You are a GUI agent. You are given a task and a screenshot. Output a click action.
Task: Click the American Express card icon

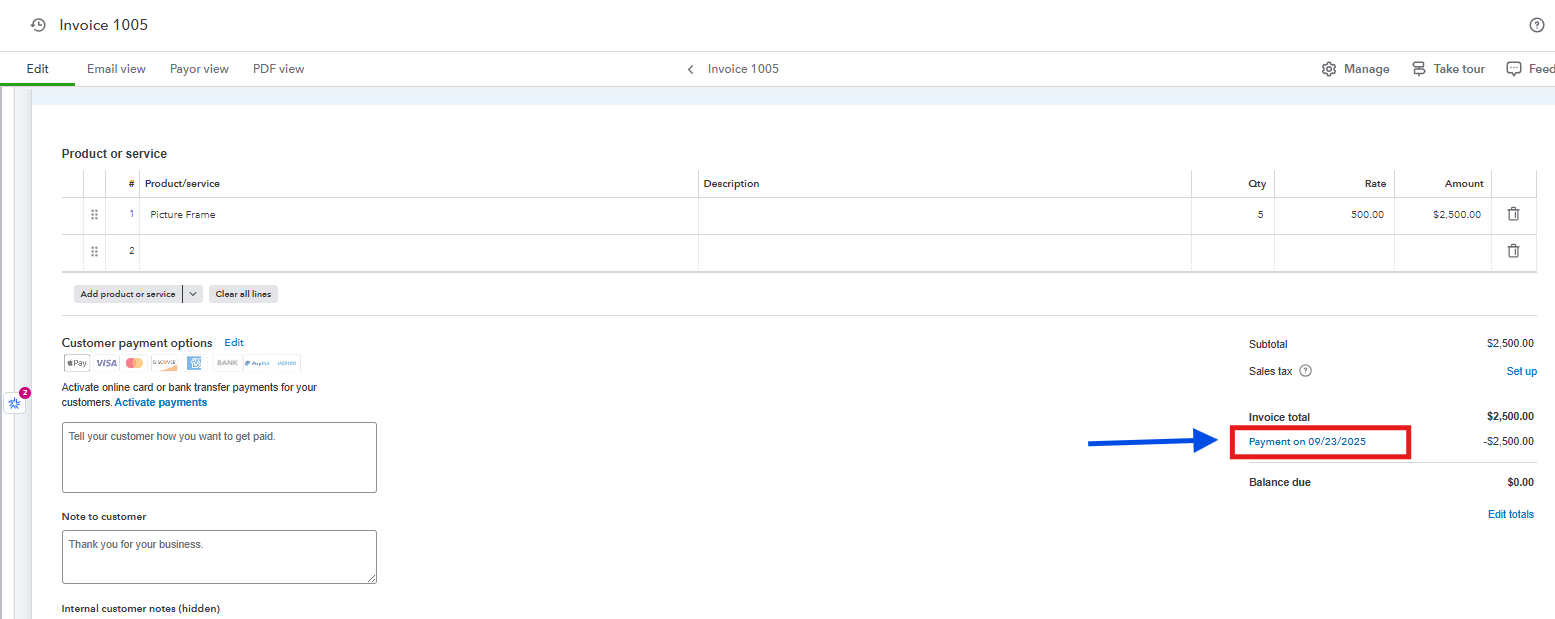[194, 363]
